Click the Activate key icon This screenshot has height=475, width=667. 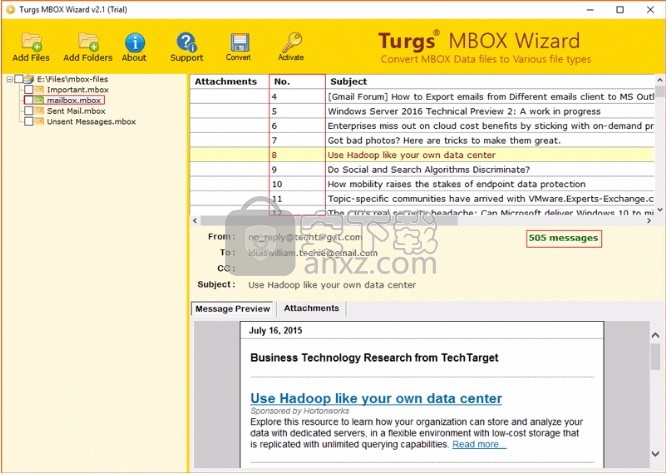tap(292, 42)
